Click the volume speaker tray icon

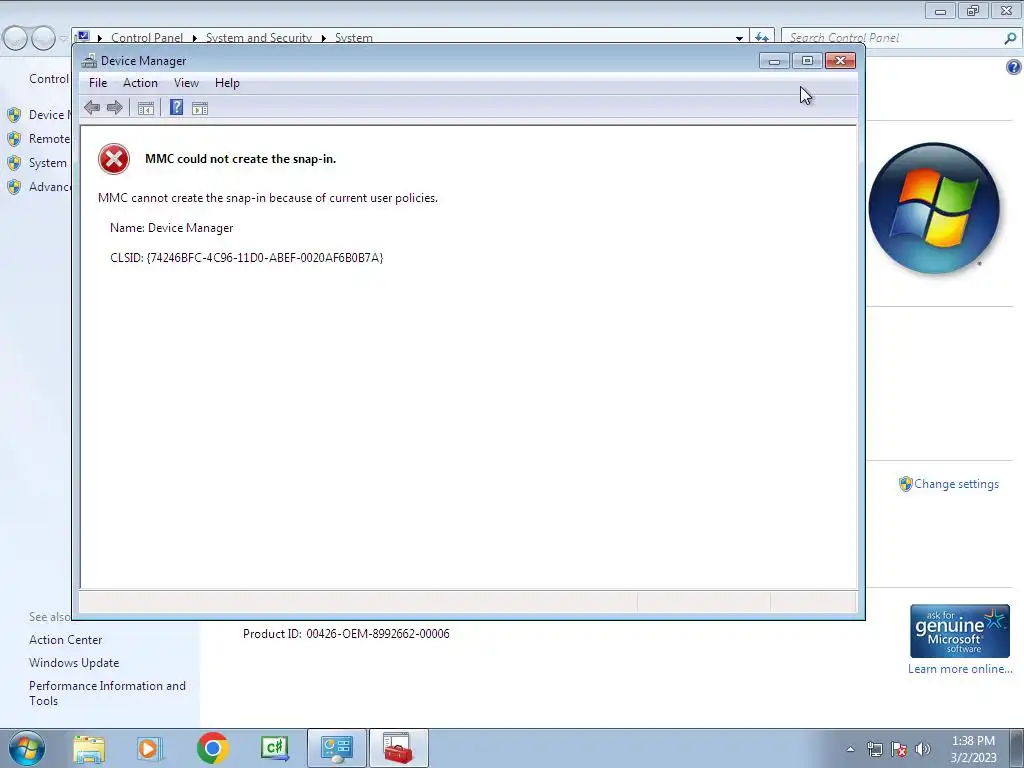(x=923, y=749)
